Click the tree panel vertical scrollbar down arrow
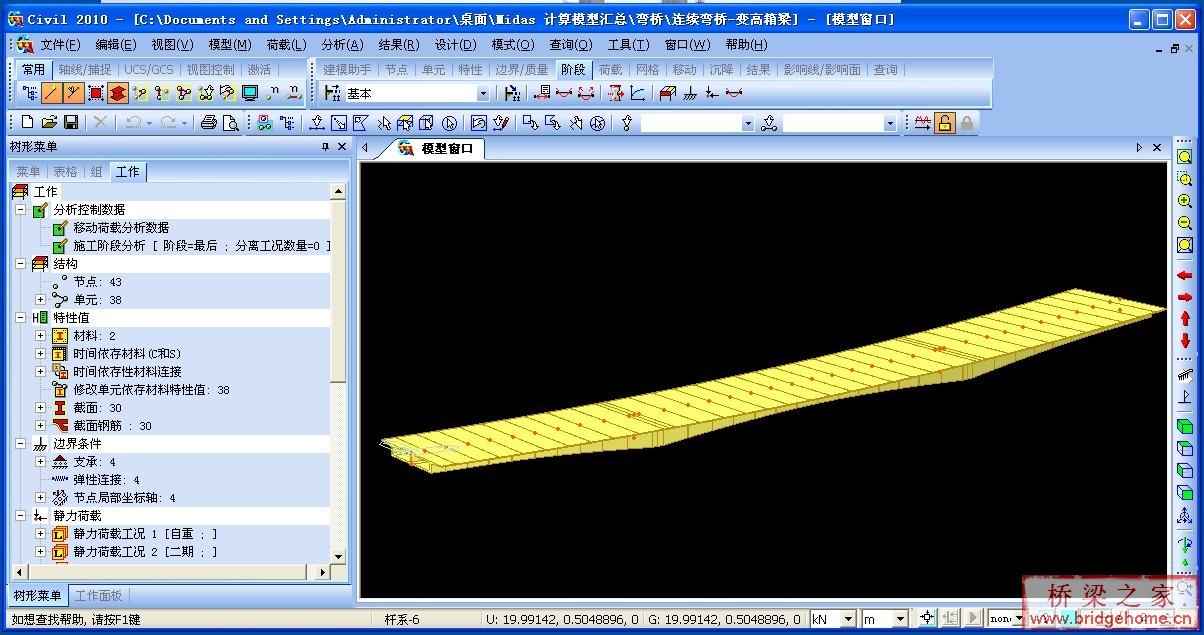This screenshot has width=1204, height=635. (x=338, y=557)
